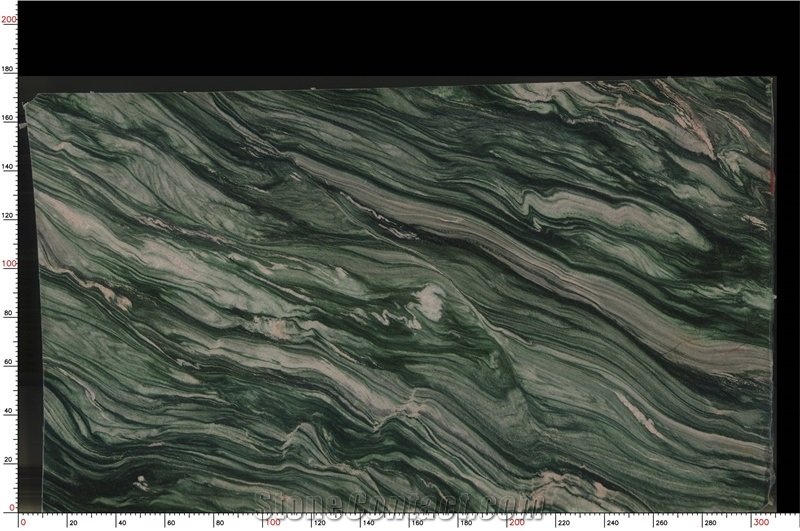Click the 40 mark on horizontal ruler
This screenshot has height=531, width=800.
122,523
